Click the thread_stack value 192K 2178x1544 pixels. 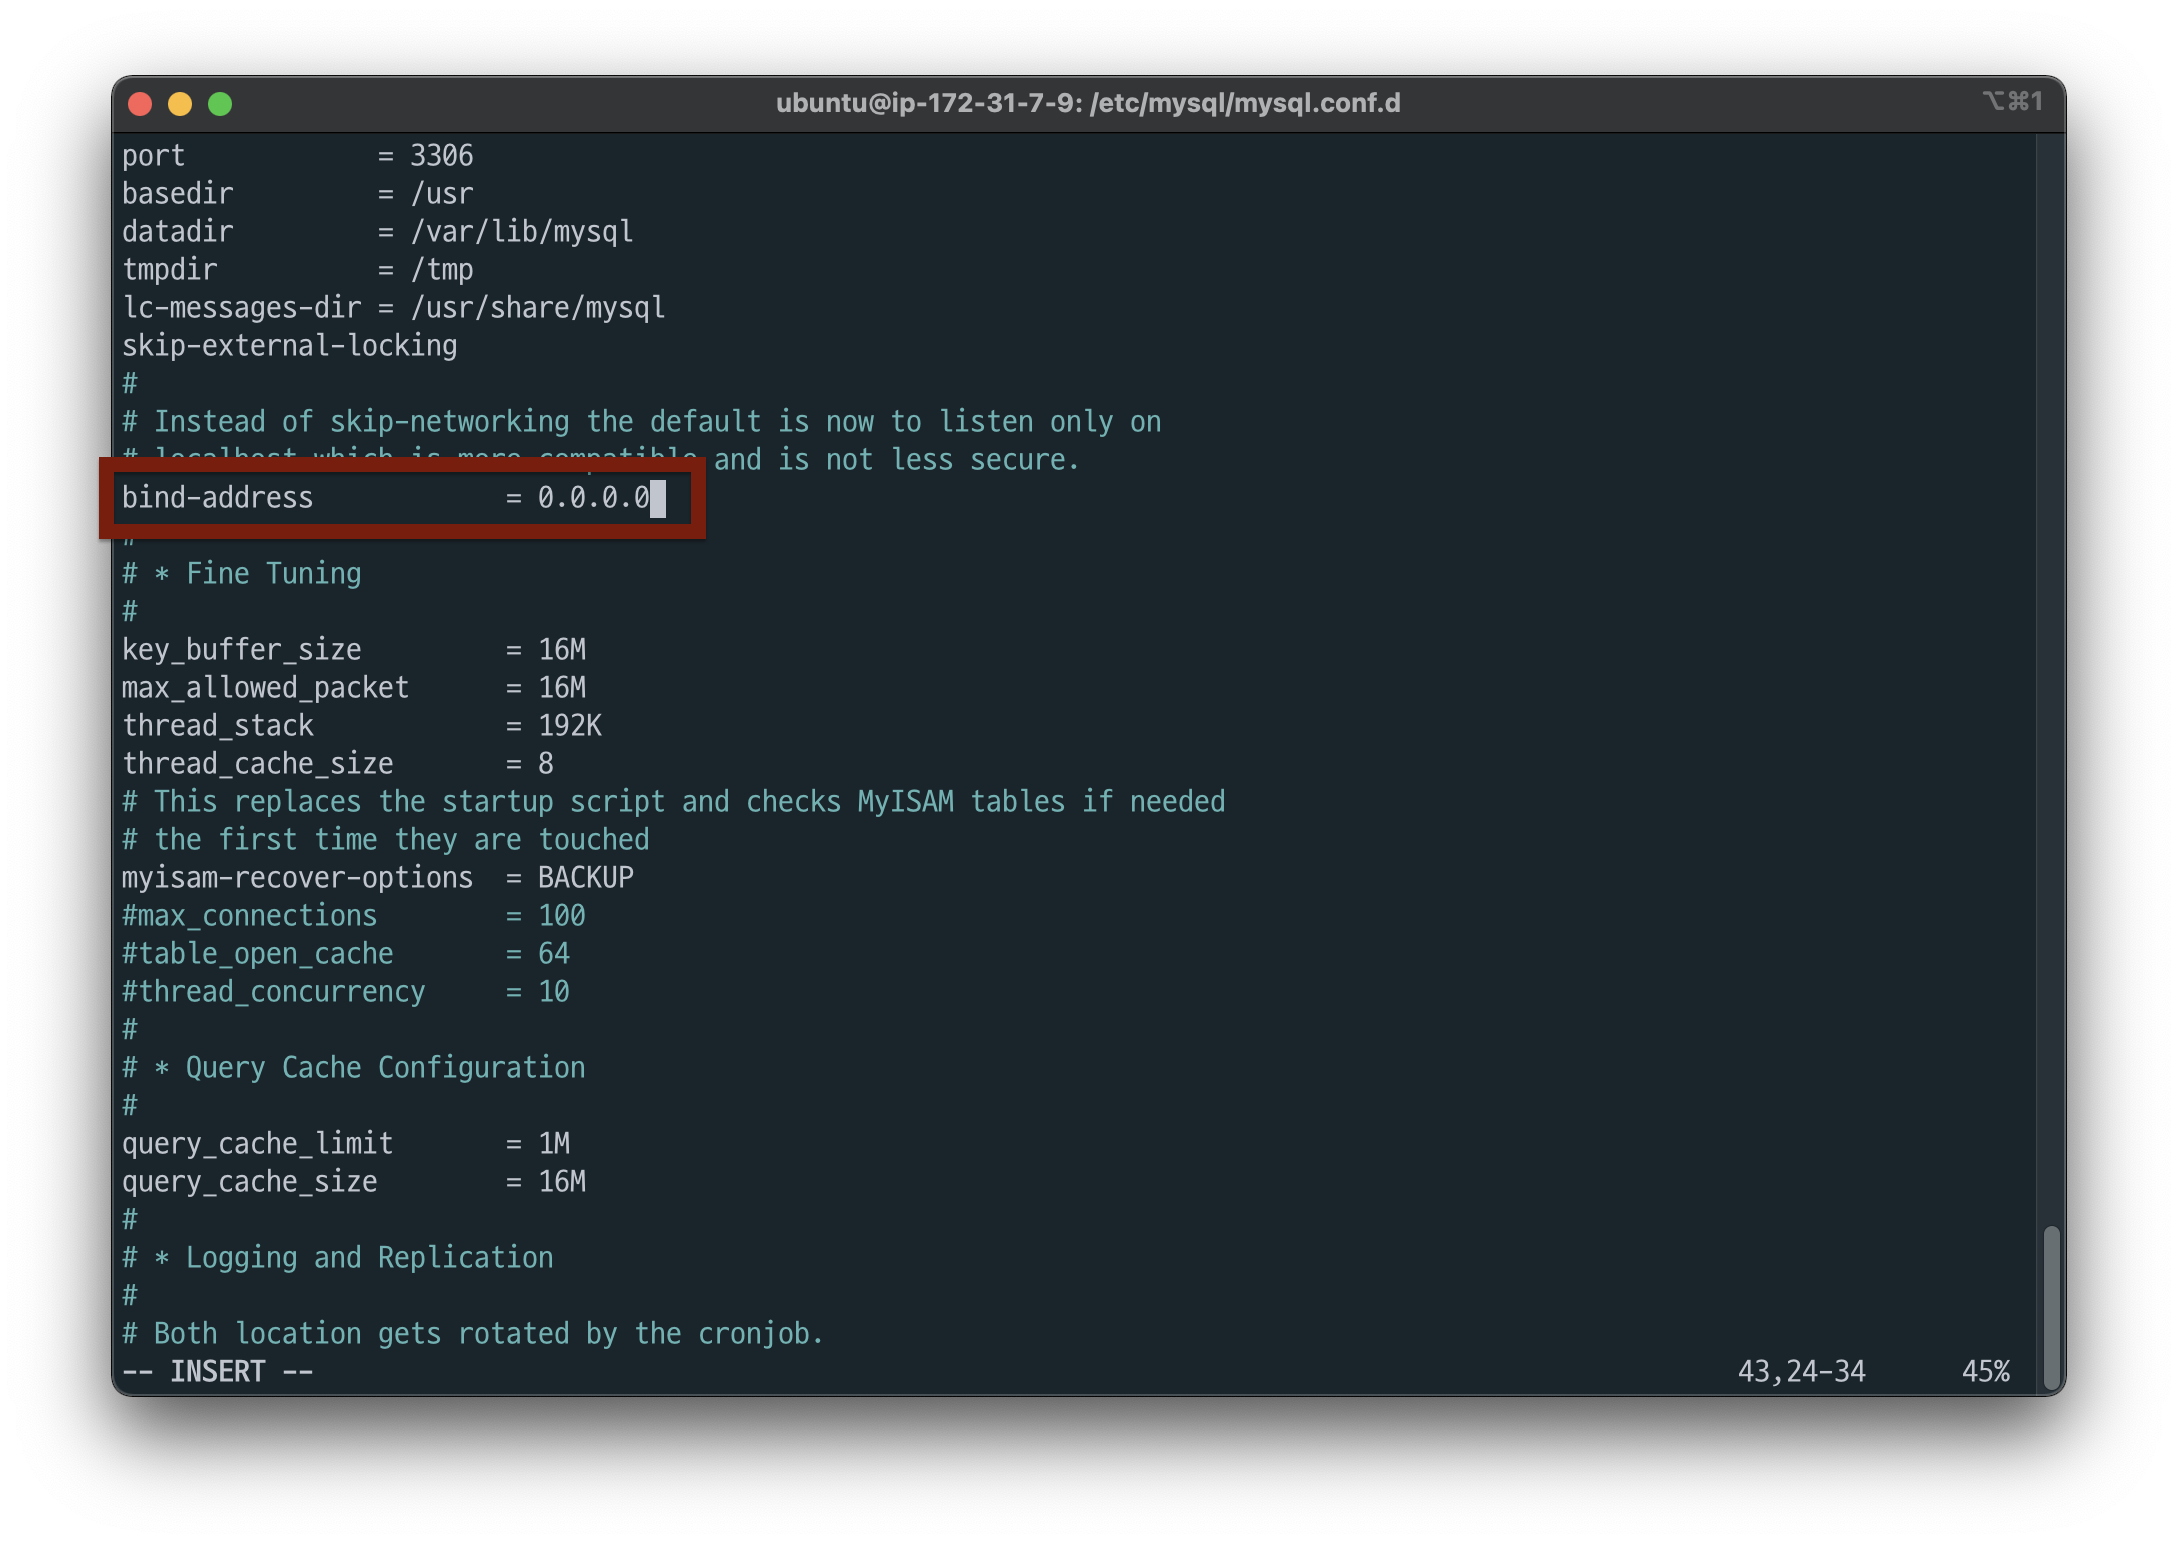570,725
